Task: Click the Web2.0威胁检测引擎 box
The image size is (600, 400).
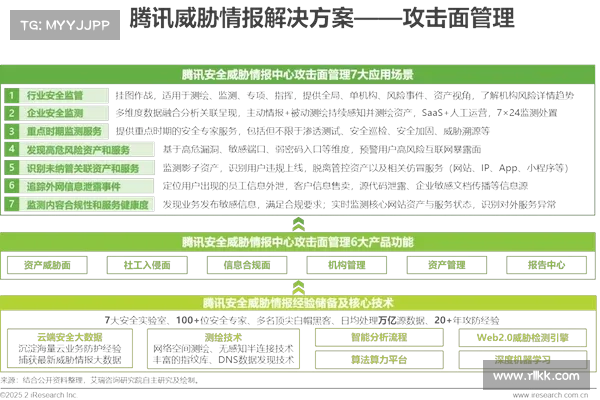Action: 522,337
